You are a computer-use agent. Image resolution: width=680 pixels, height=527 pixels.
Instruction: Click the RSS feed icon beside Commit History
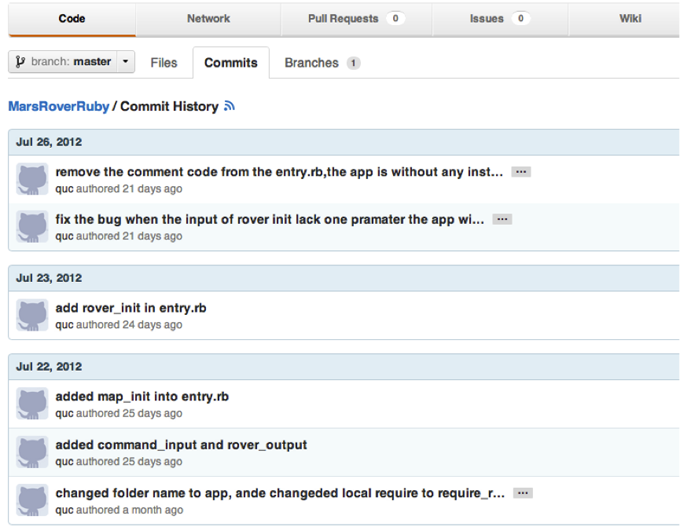click(229, 106)
